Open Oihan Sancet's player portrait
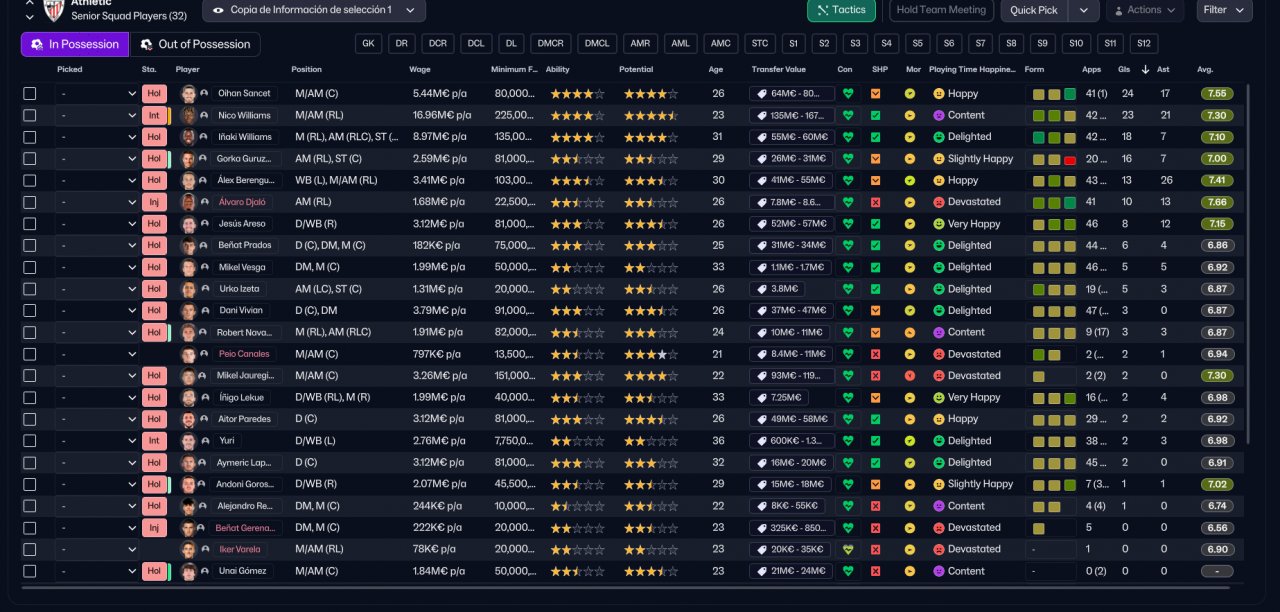Viewport: 1280px width, 612px height. (x=188, y=94)
